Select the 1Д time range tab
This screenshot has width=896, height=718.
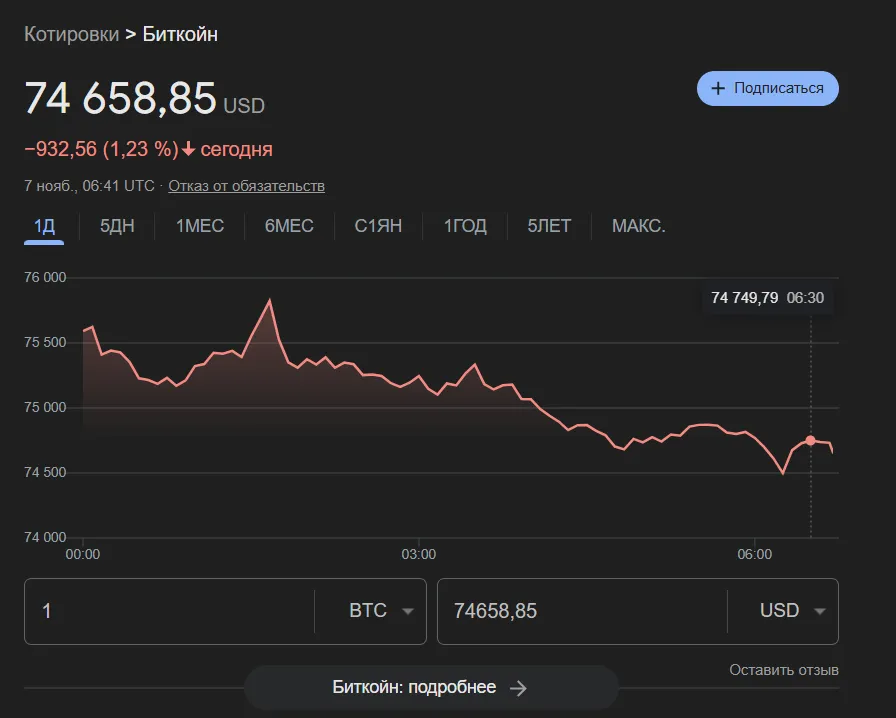pos(44,226)
